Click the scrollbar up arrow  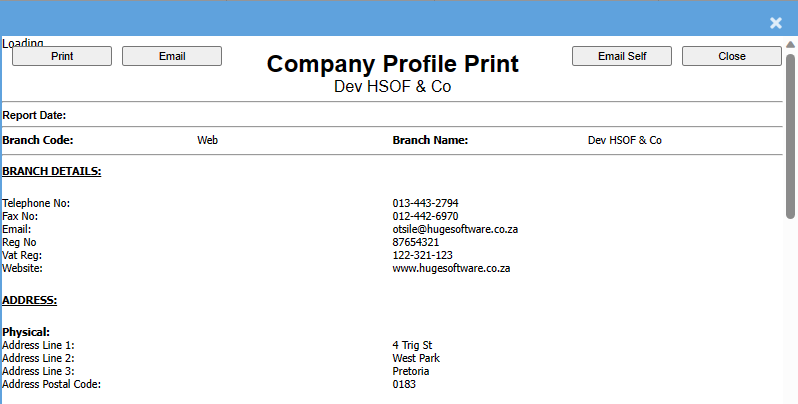[790, 45]
